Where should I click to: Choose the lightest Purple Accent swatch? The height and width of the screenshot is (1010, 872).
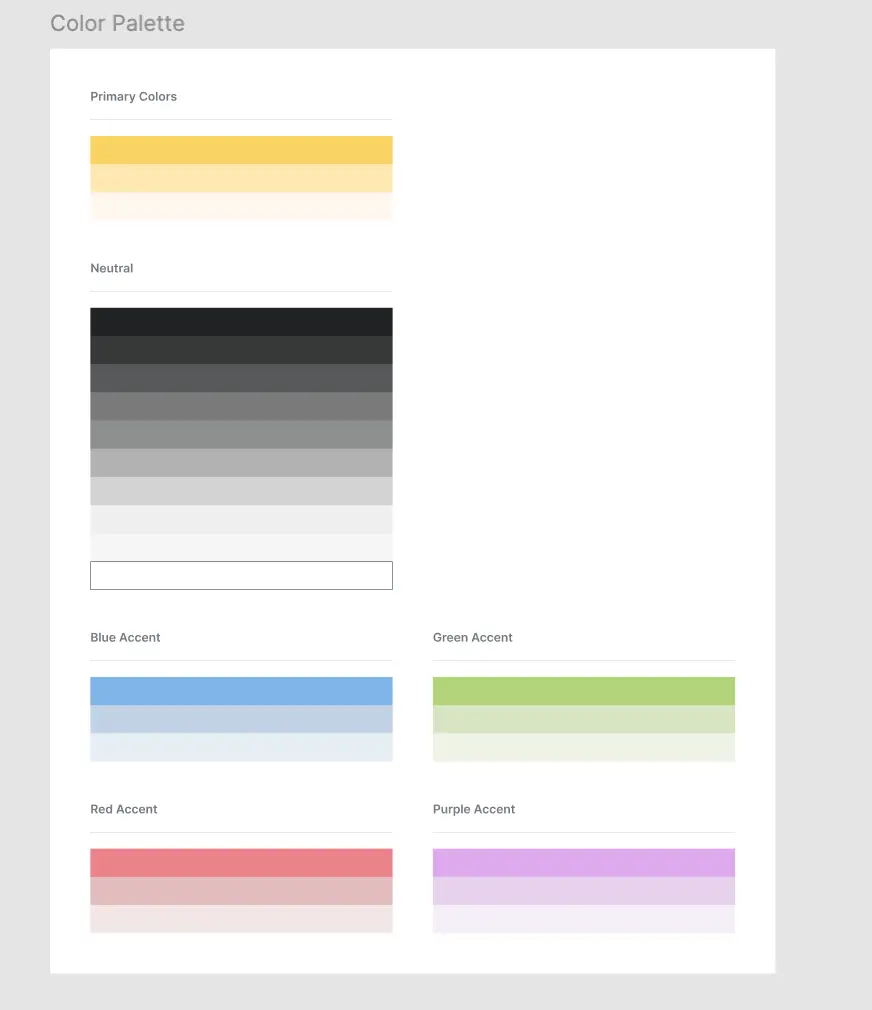[583, 919]
